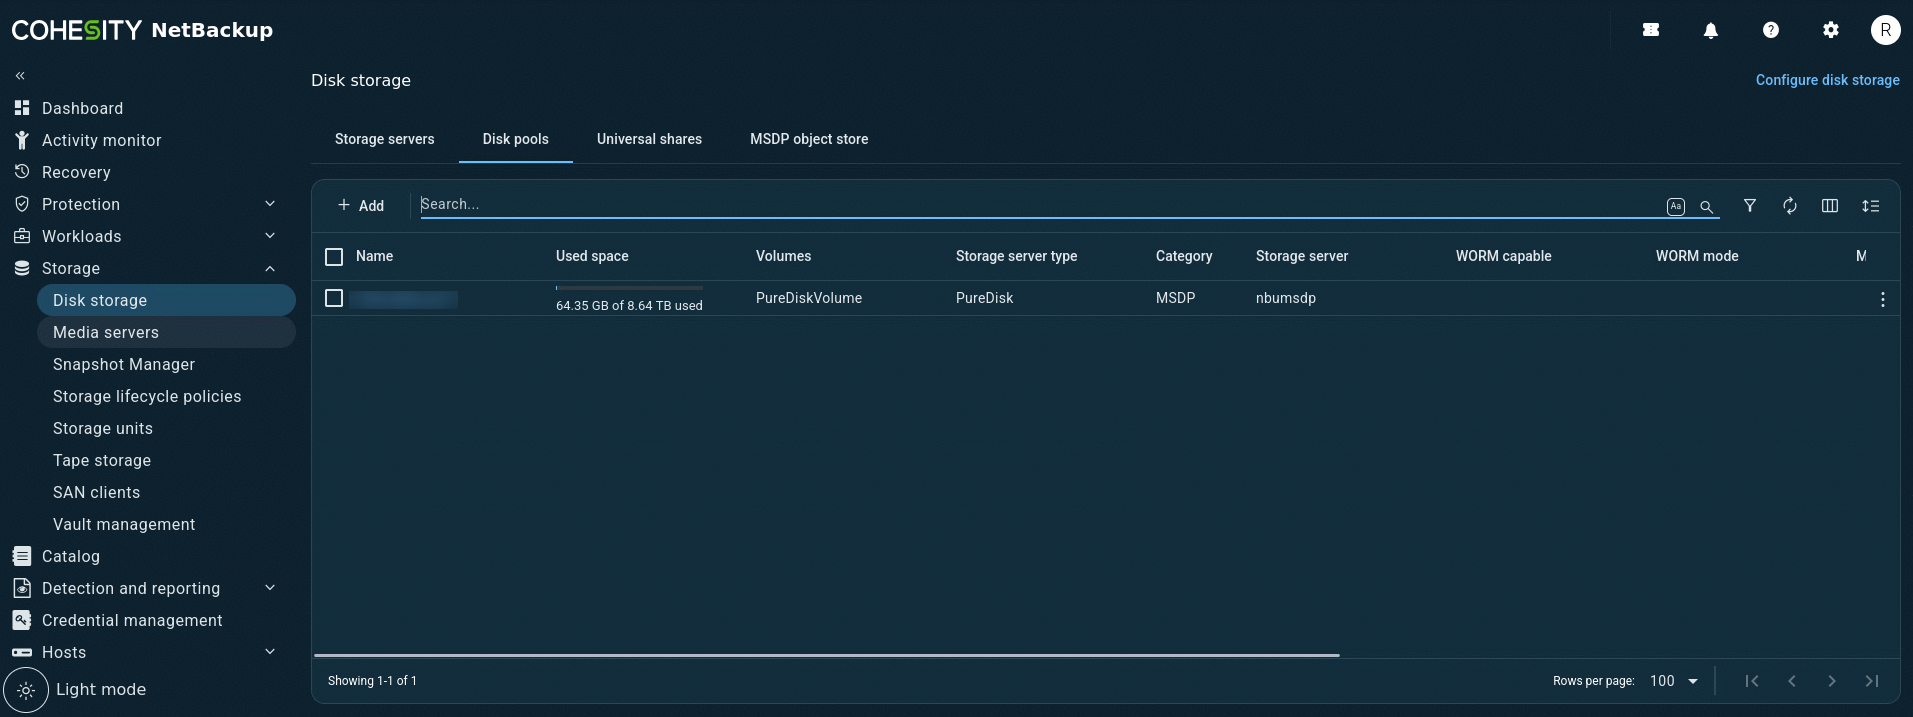Click the Light mode sun icon
Image resolution: width=1913 pixels, height=717 pixels.
(26, 690)
